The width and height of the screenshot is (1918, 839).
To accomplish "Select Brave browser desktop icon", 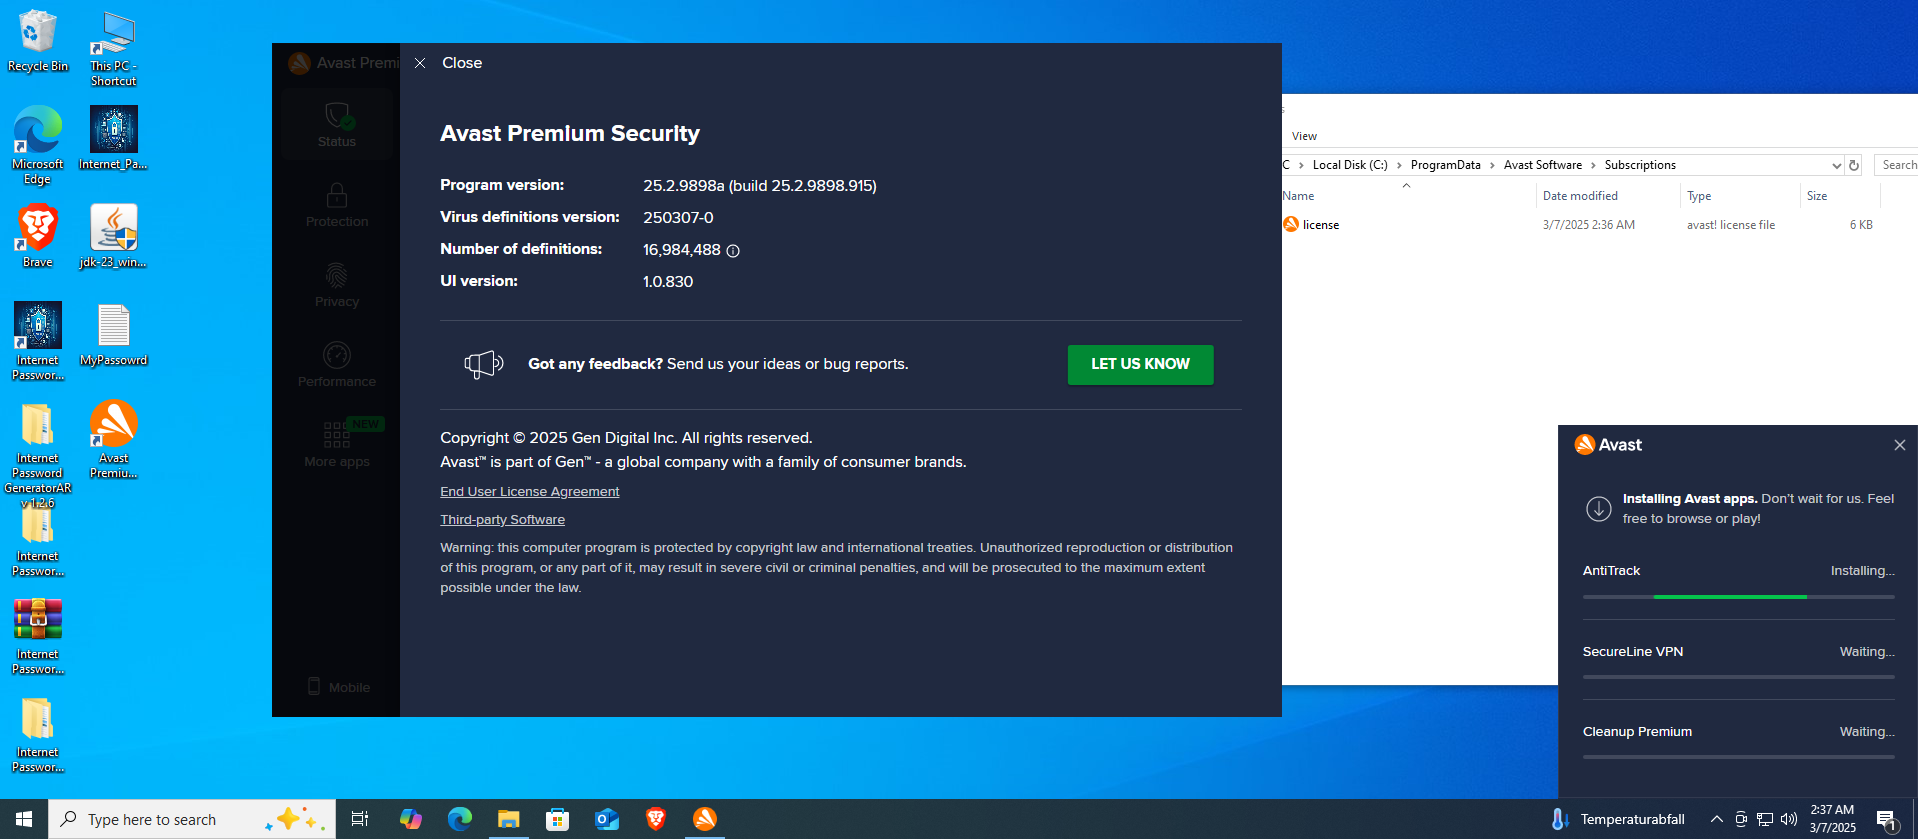I will click(x=38, y=236).
